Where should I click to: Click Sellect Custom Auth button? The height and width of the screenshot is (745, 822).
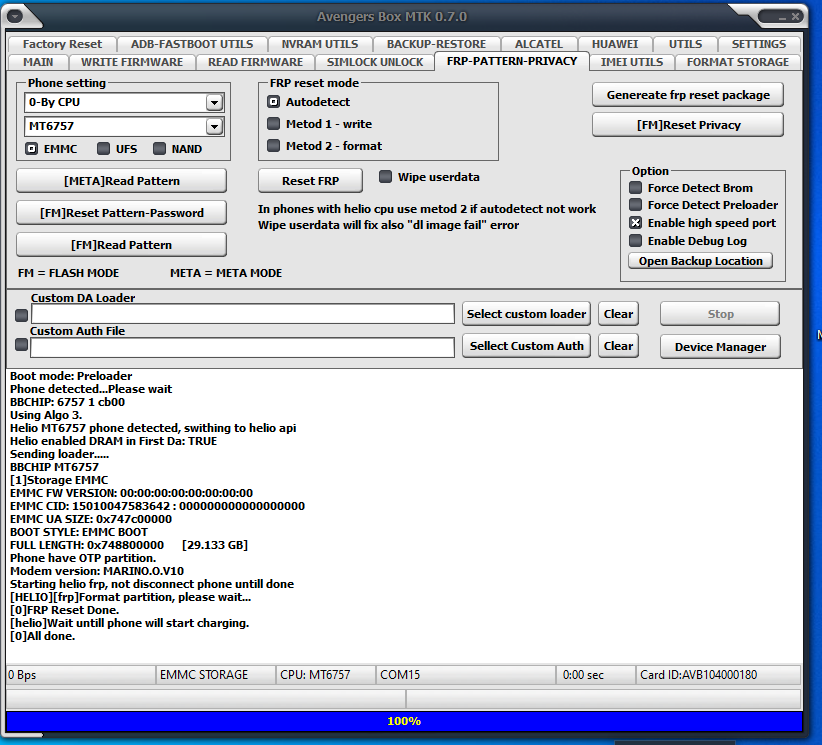click(526, 346)
